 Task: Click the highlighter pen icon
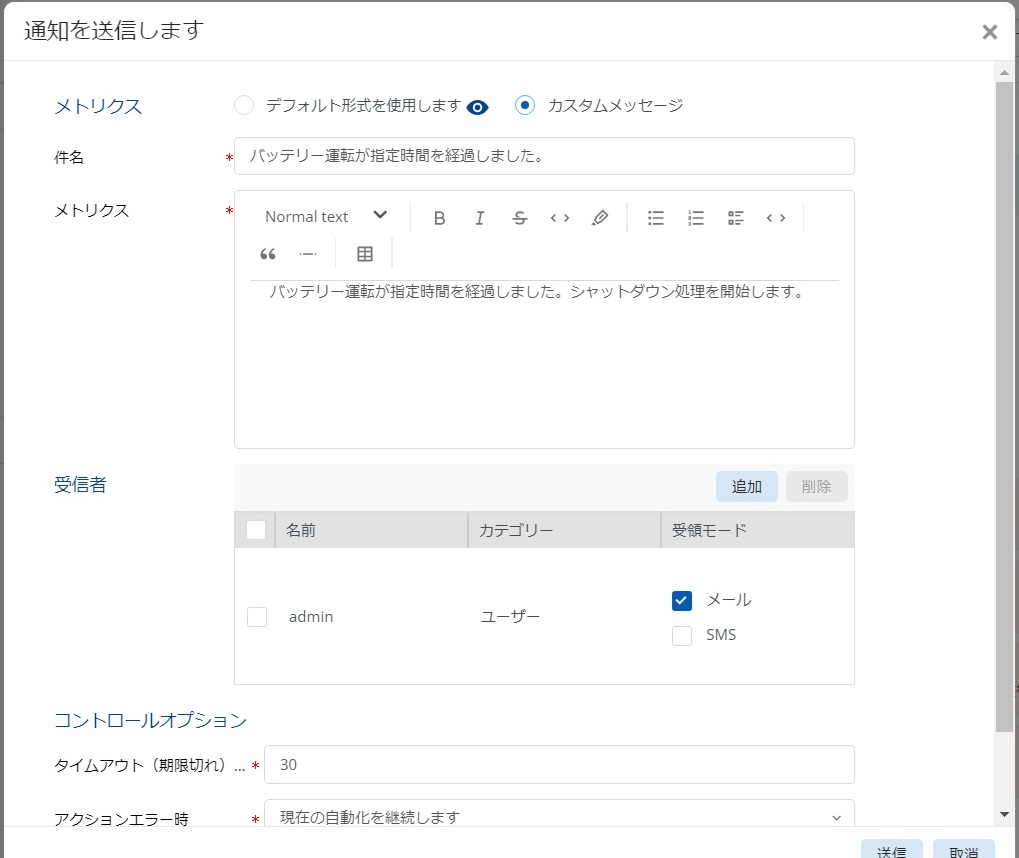[599, 218]
